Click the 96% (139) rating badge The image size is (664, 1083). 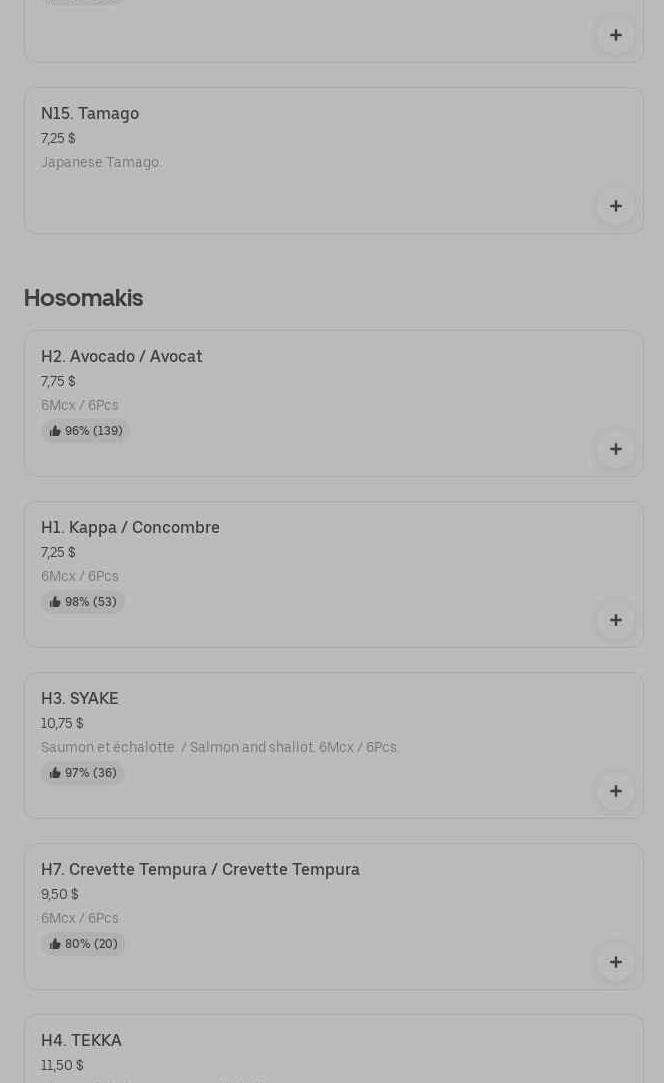point(86,431)
